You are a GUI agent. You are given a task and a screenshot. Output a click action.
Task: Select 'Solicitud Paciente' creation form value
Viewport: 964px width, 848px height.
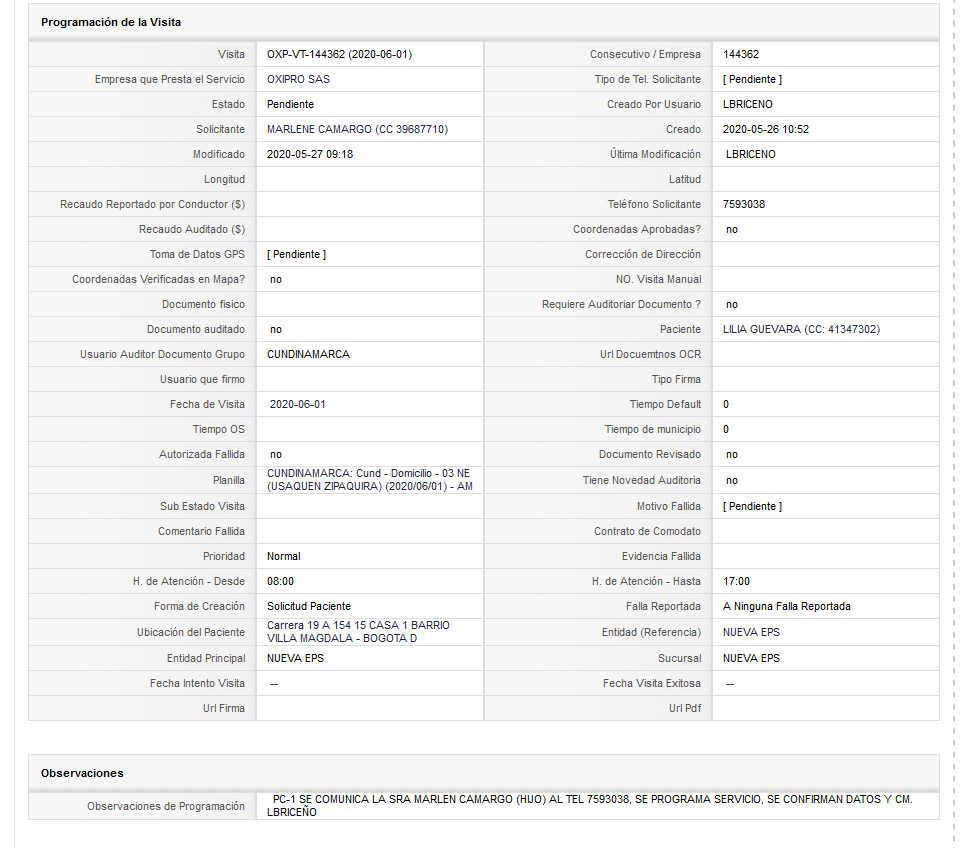309,606
